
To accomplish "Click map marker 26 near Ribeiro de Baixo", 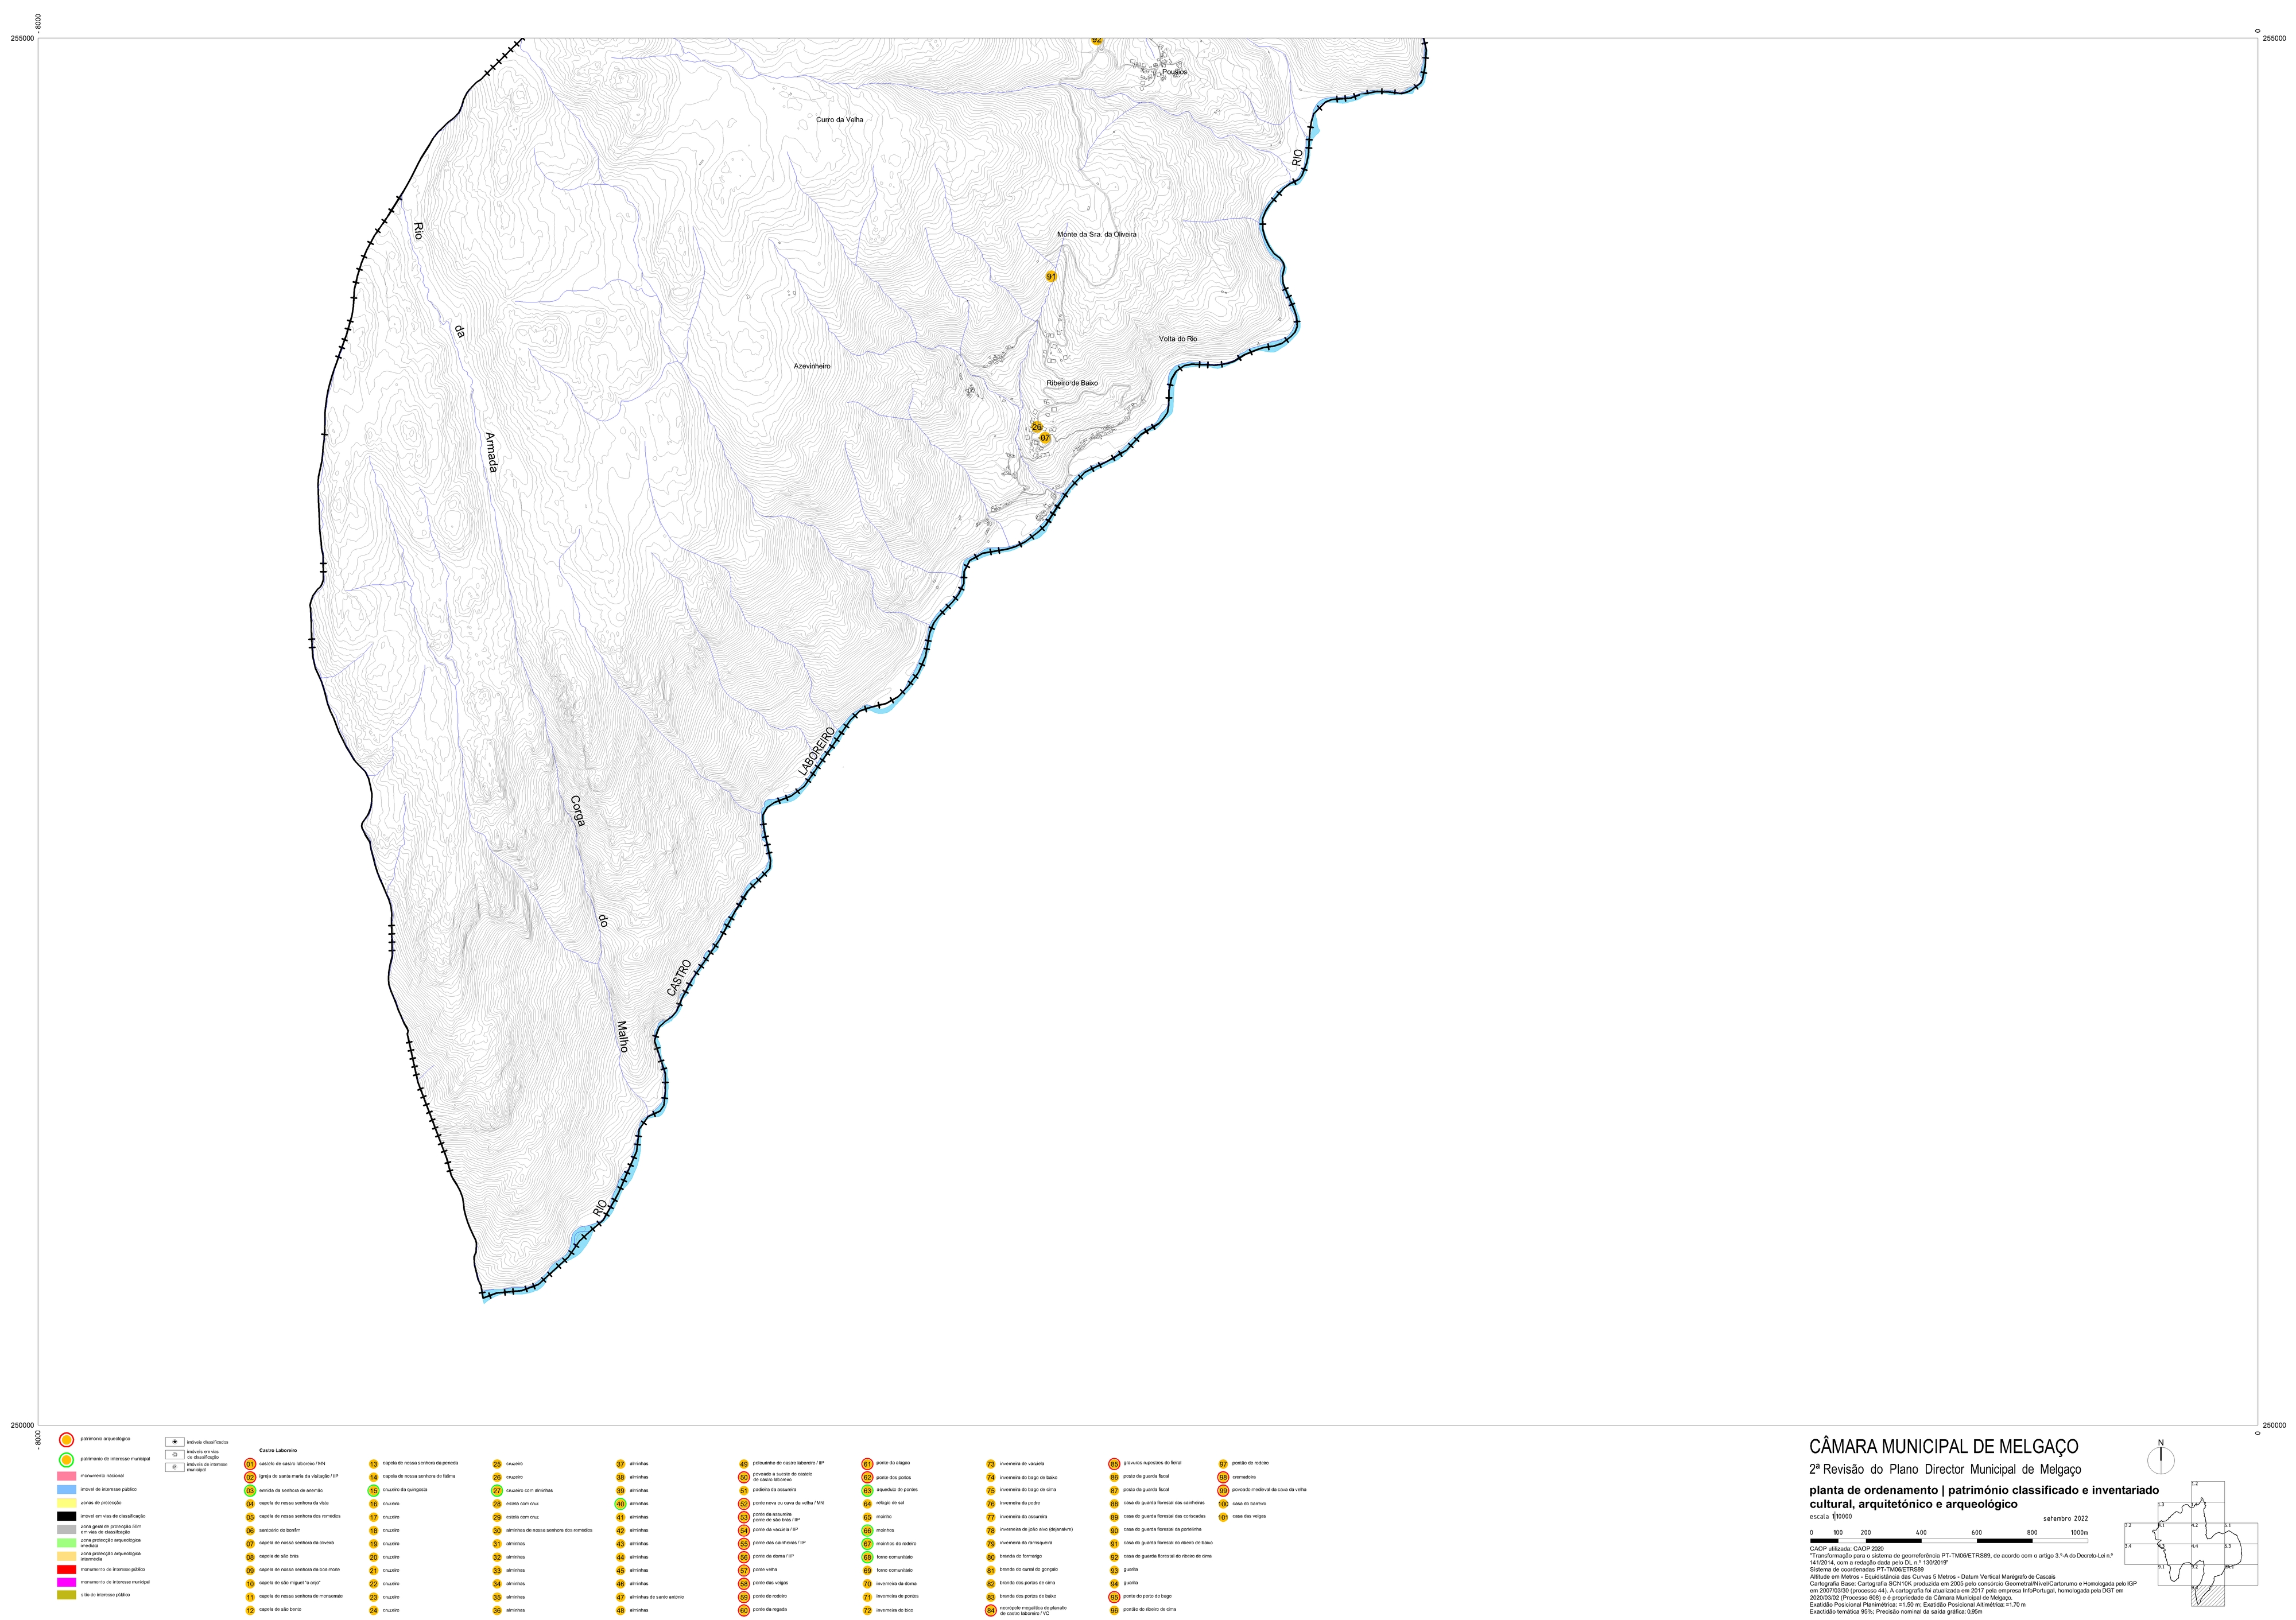I will [x=1037, y=427].
